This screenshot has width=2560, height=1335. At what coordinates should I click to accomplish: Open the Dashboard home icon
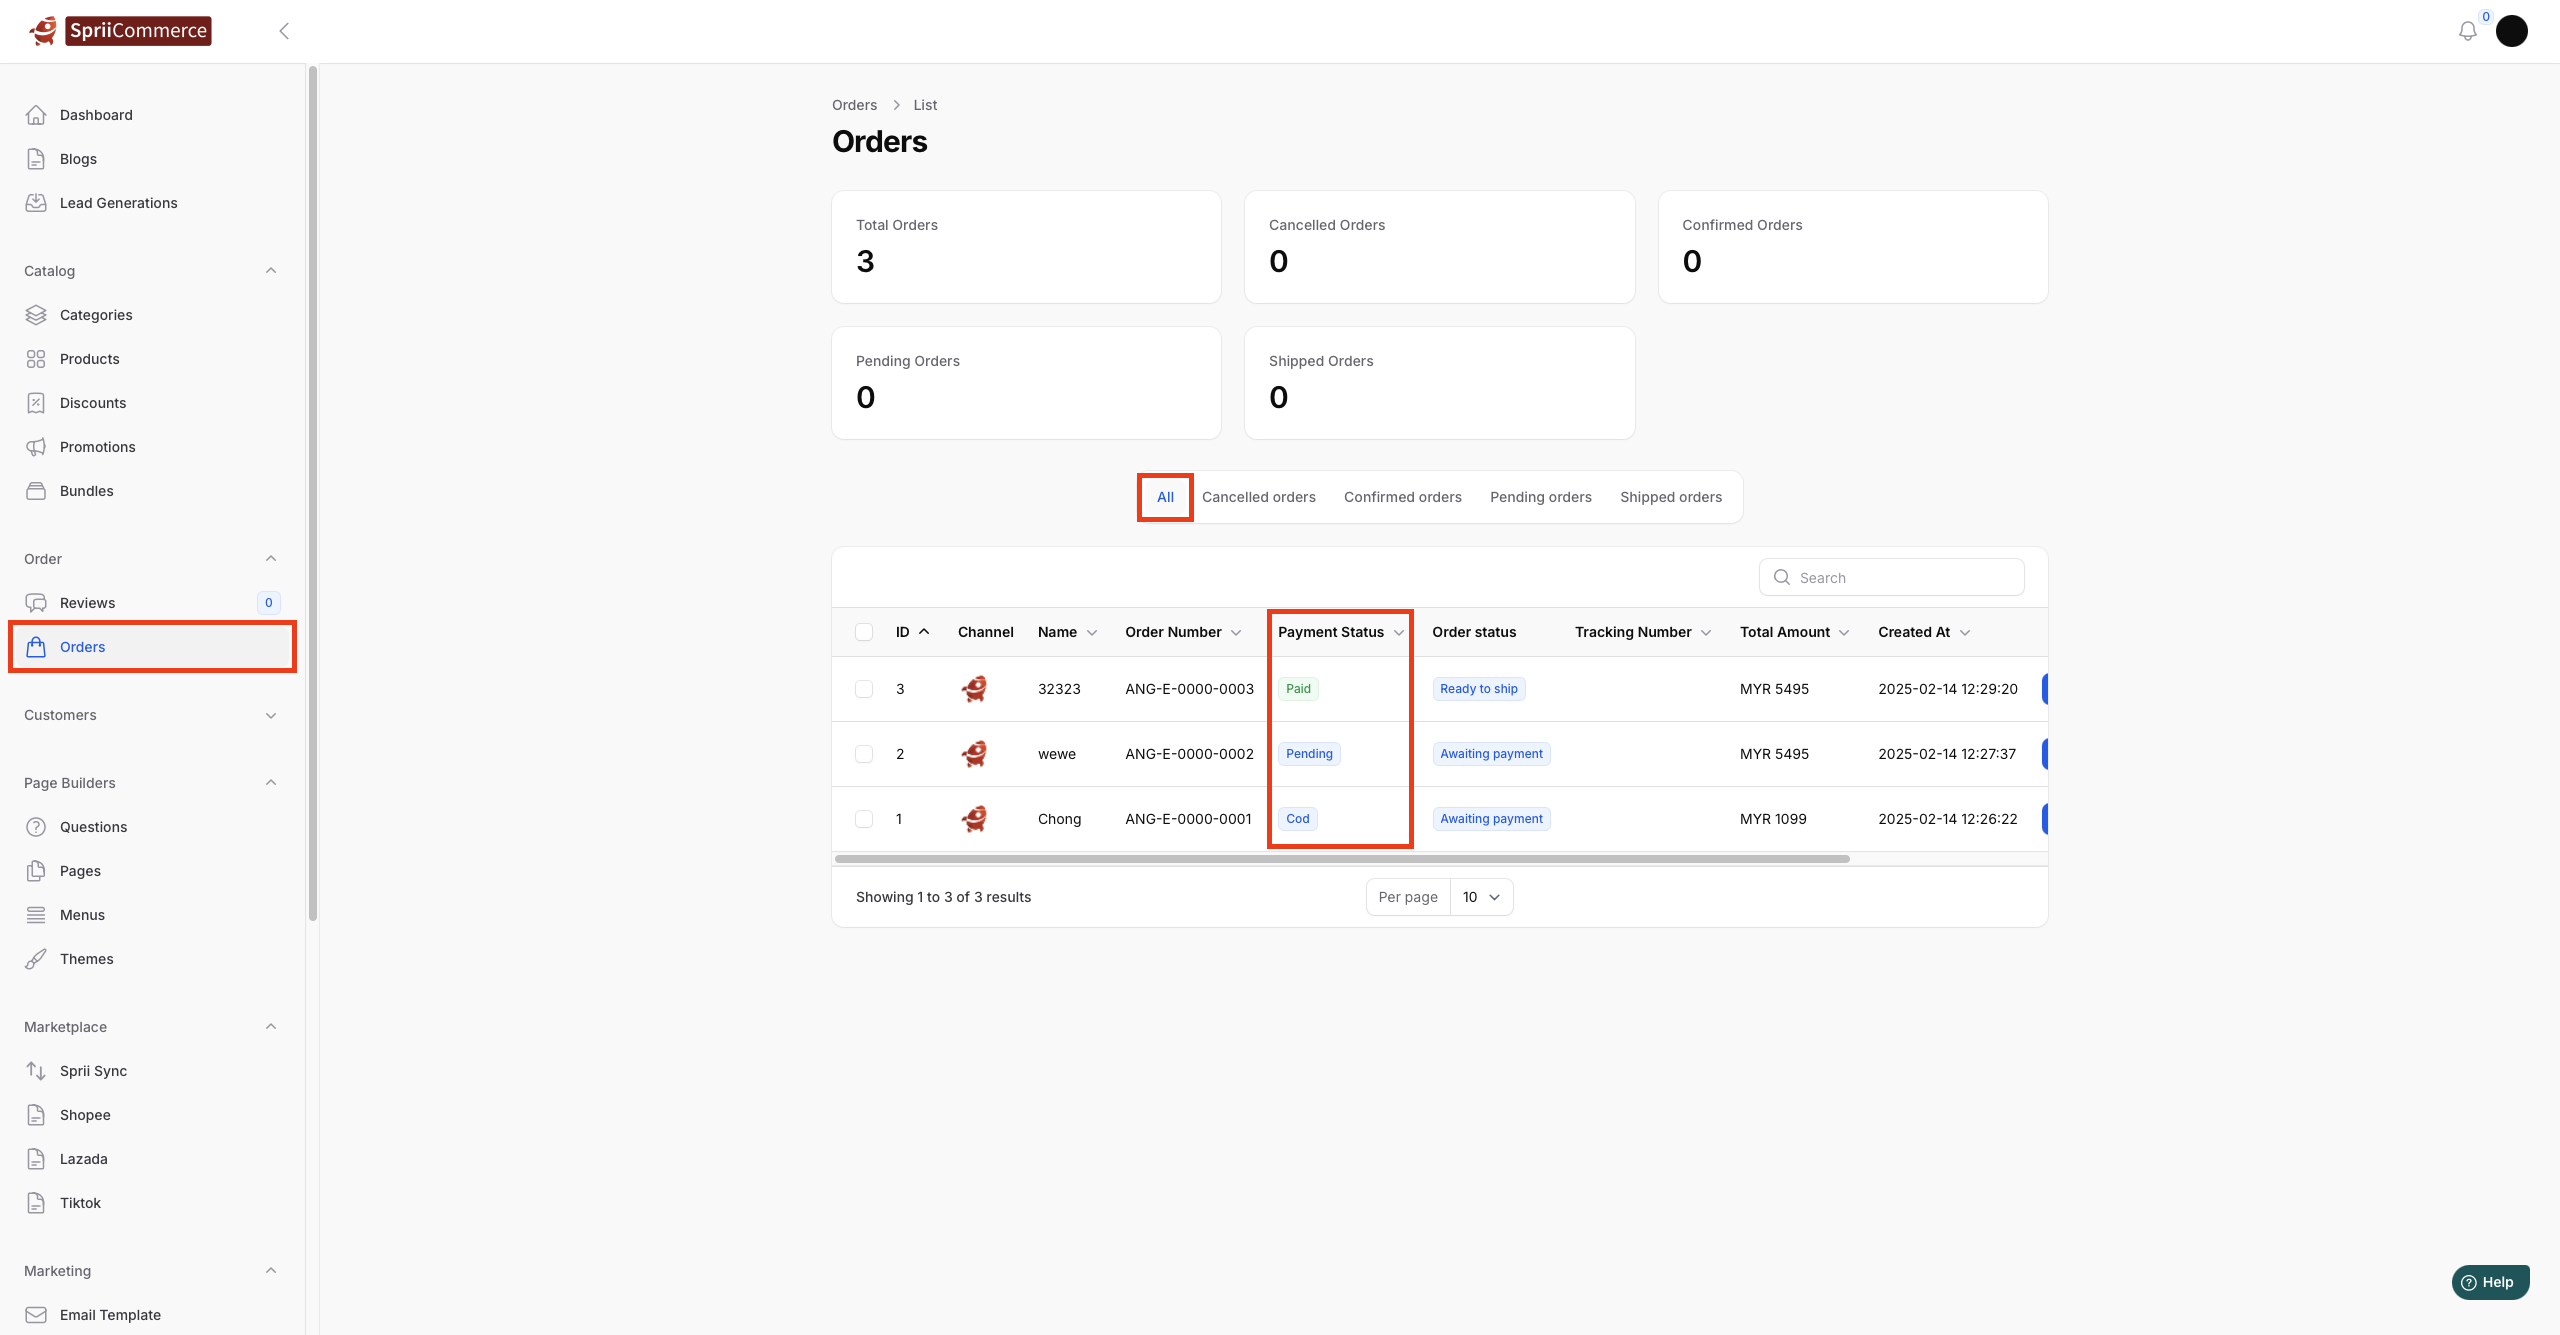[x=36, y=115]
